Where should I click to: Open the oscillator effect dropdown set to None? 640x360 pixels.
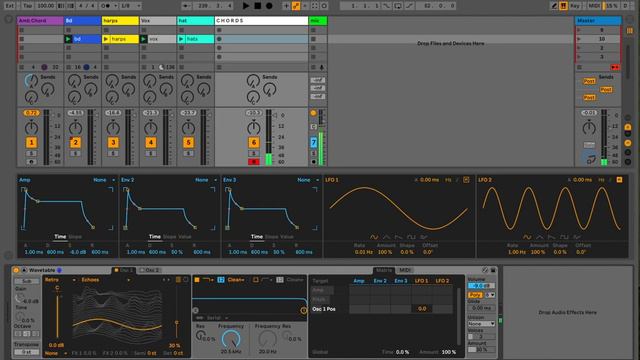coord(56,353)
